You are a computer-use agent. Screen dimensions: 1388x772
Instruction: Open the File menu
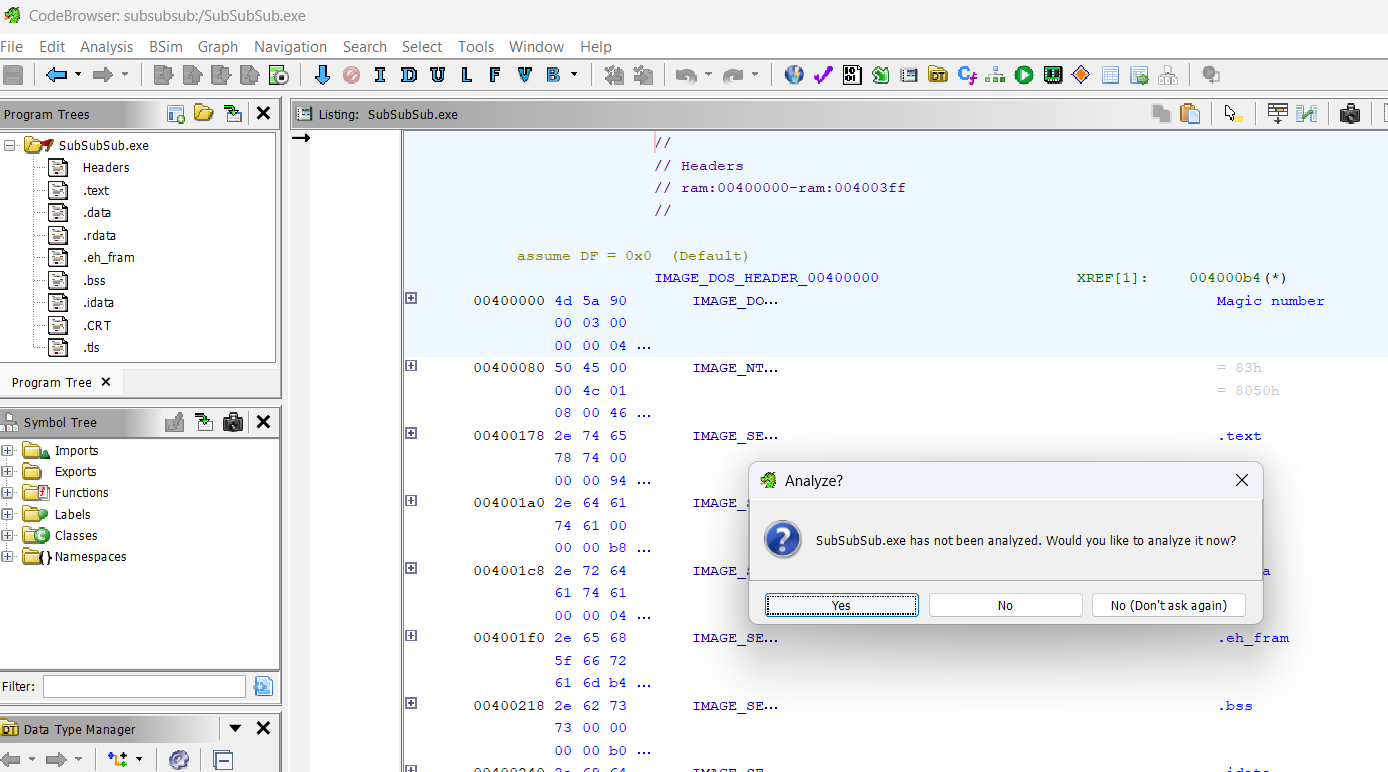click(12, 47)
